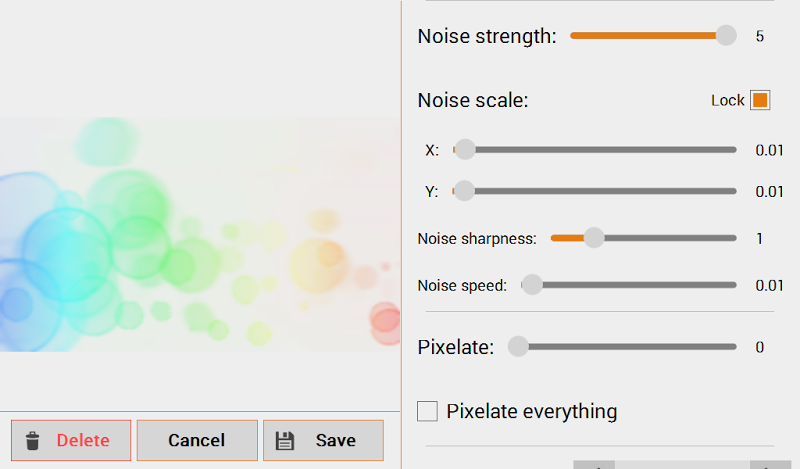800x469 pixels.
Task: Toggle the noise scale Lock checkbox
Action: [x=760, y=100]
